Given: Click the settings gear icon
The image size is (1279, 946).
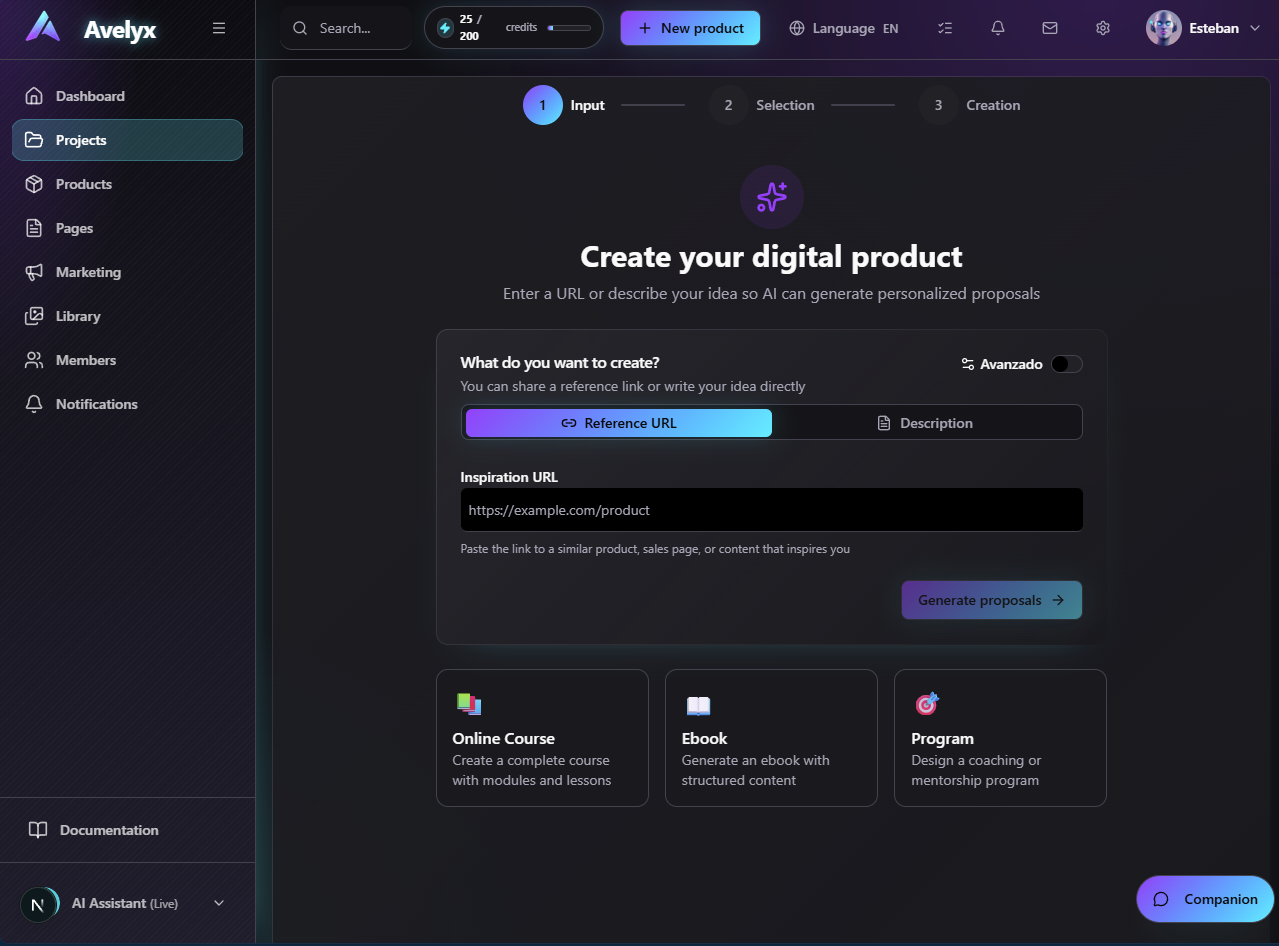Looking at the screenshot, I should pyautogui.click(x=1102, y=28).
